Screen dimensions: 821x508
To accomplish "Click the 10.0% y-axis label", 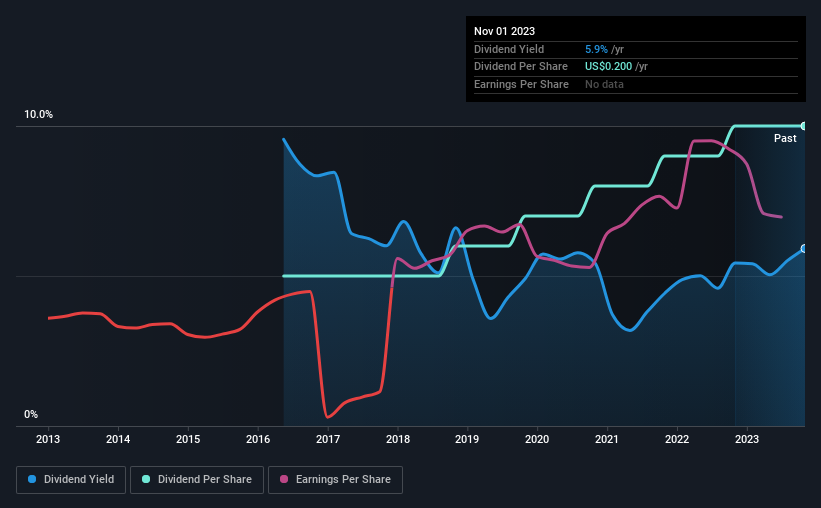I will click(38, 114).
